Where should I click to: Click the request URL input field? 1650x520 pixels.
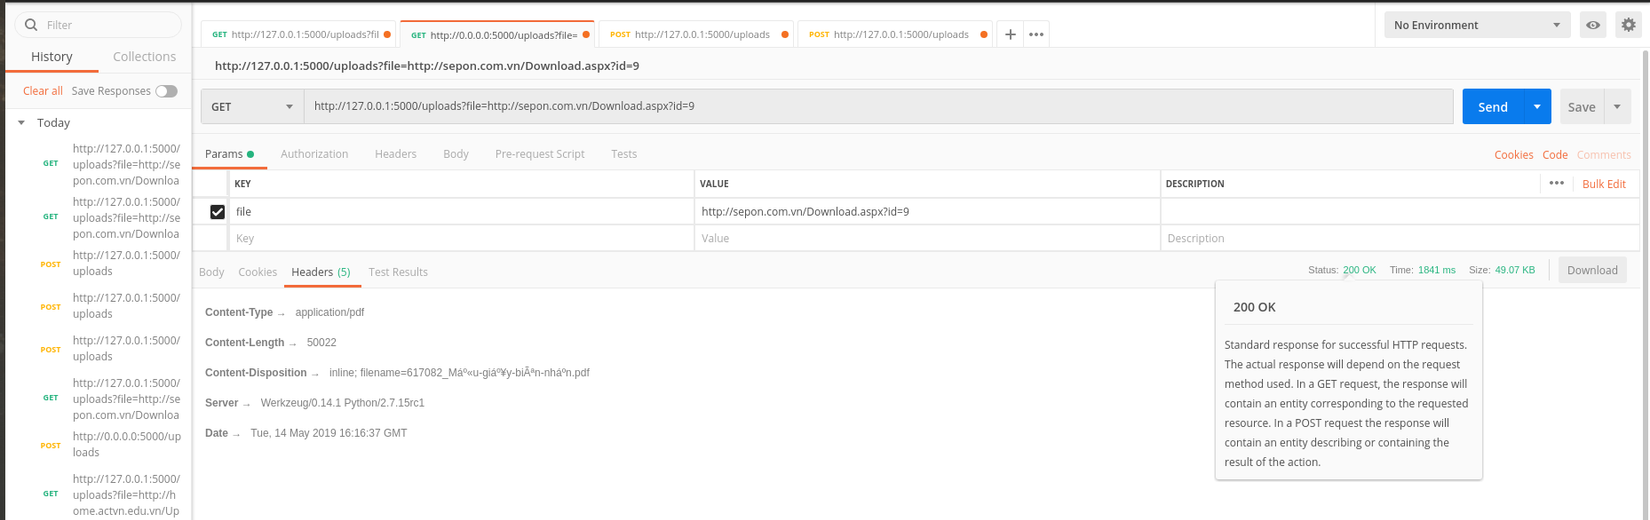click(x=878, y=106)
